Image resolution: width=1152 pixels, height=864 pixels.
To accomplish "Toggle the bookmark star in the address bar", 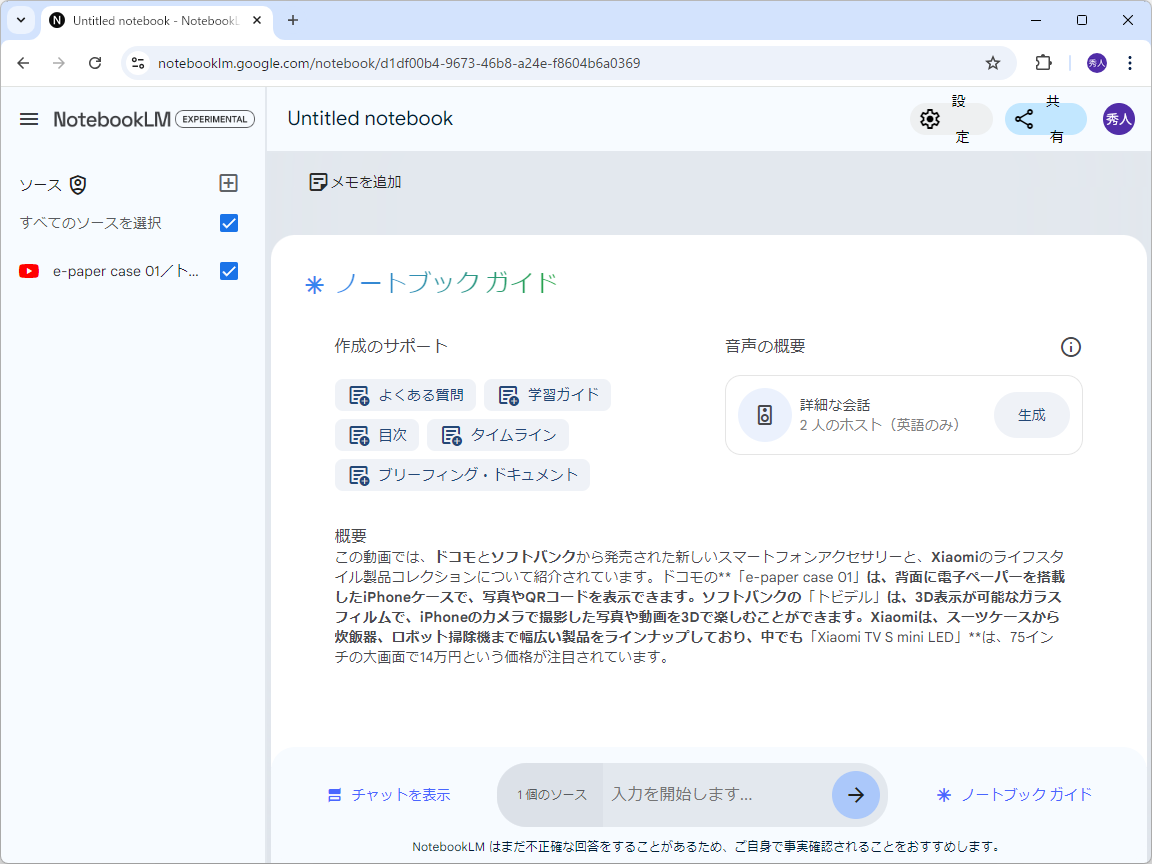I will coord(993,62).
